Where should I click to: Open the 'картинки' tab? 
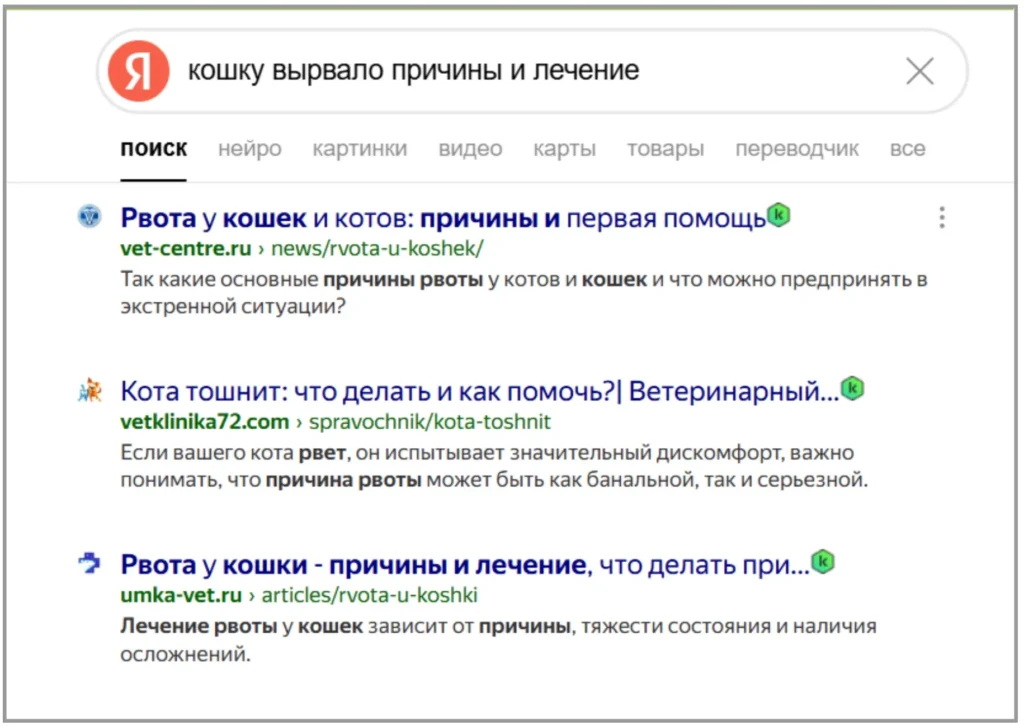360,149
